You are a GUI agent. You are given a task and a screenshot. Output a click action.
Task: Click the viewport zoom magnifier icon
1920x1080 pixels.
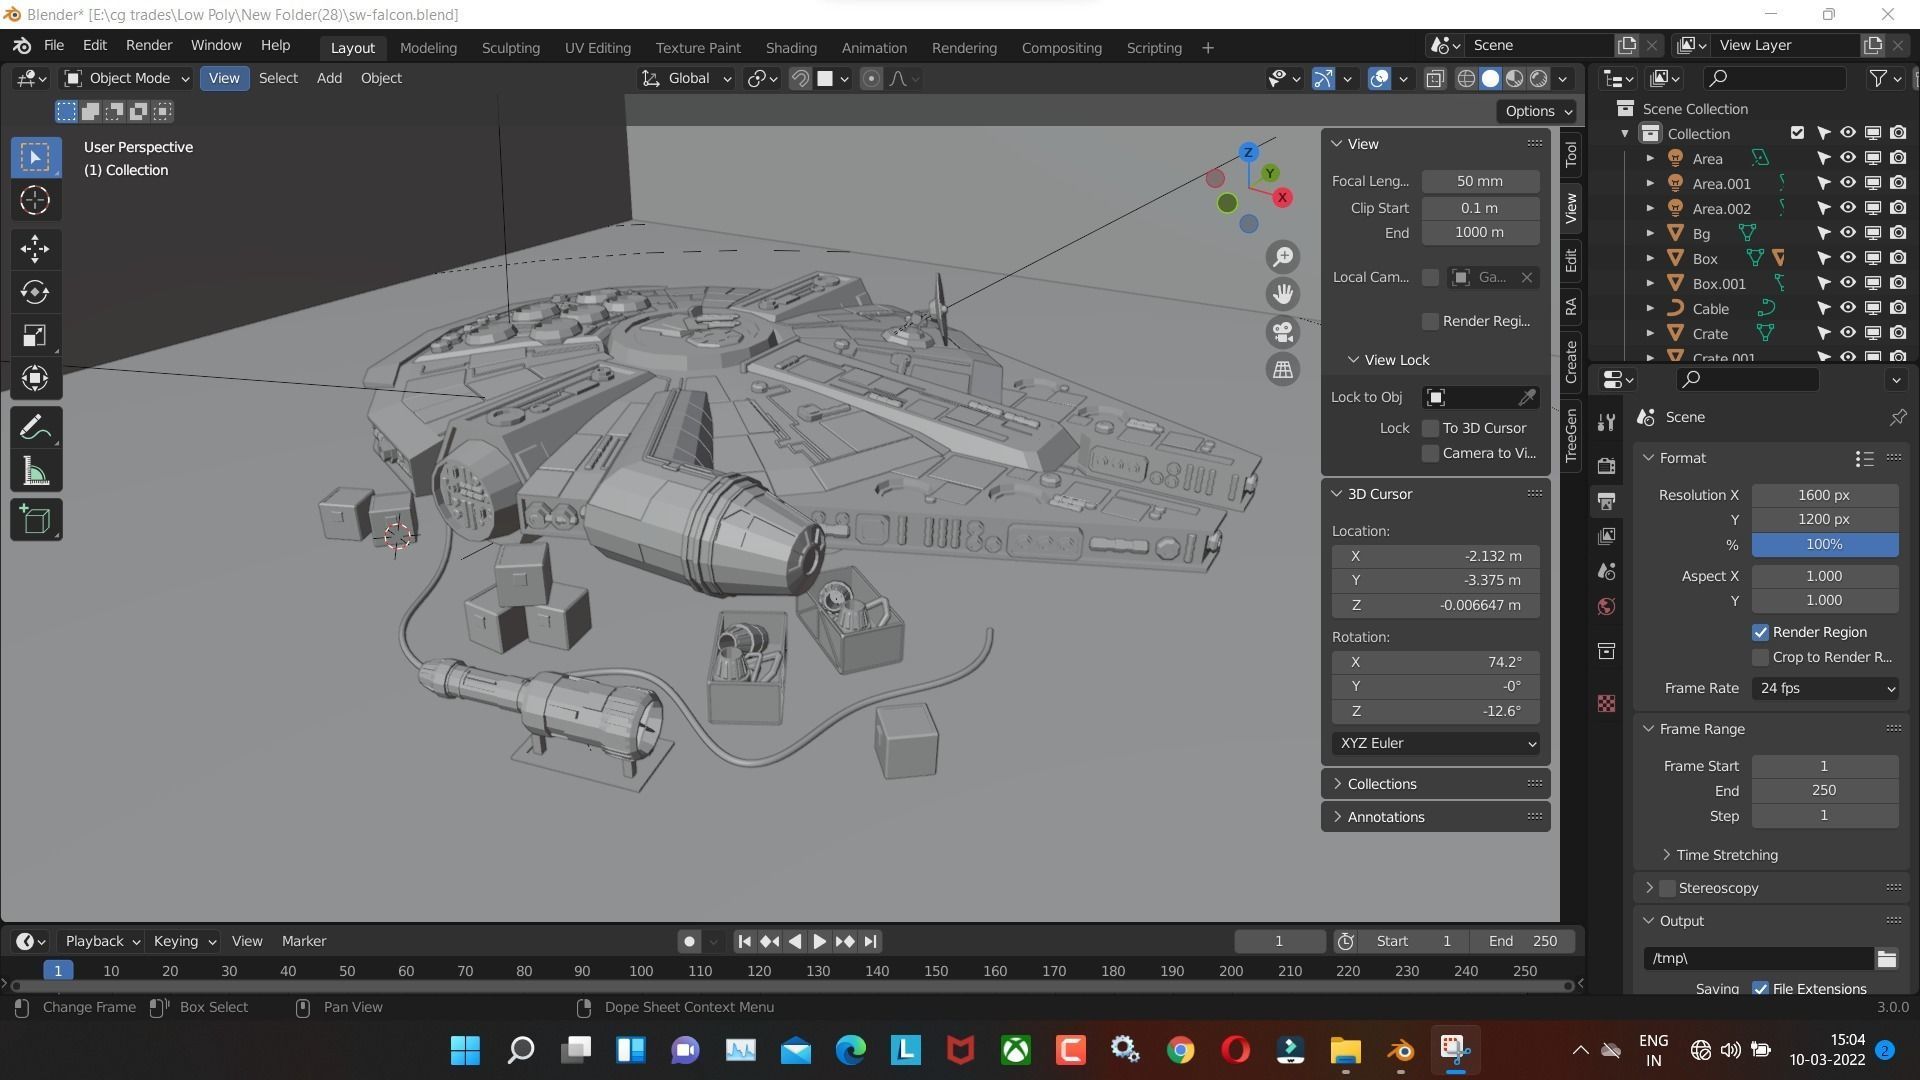coord(1283,257)
